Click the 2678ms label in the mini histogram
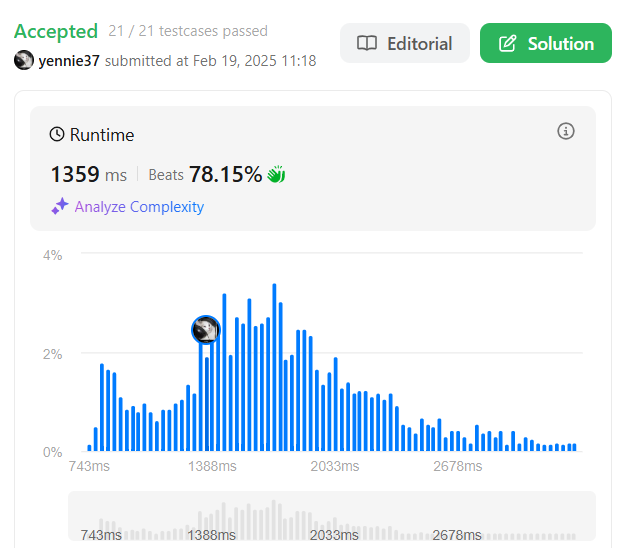The height and width of the screenshot is (548, 627). point(457,535)
